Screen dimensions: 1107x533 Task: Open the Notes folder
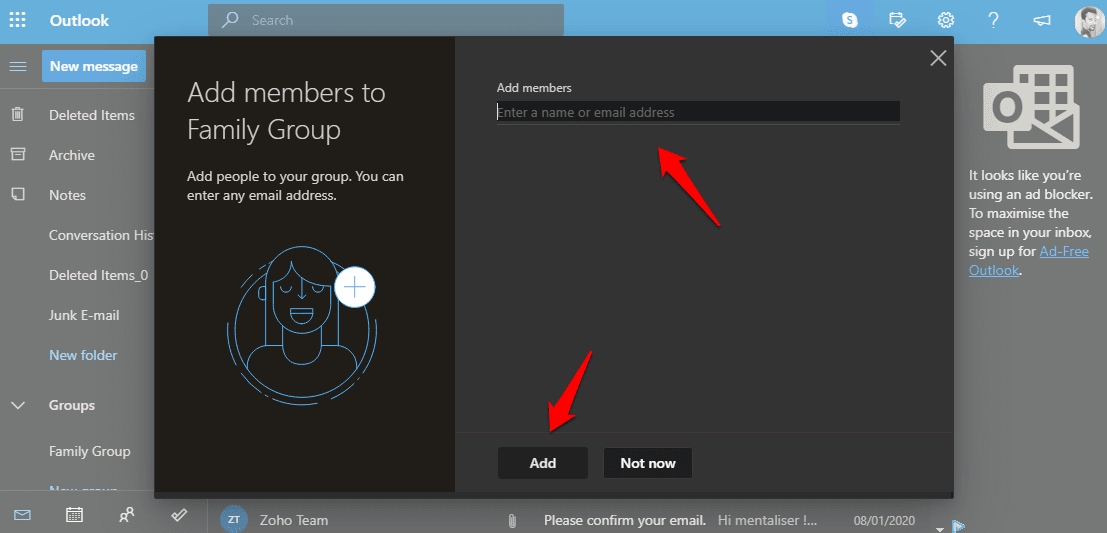coord(67,195)
